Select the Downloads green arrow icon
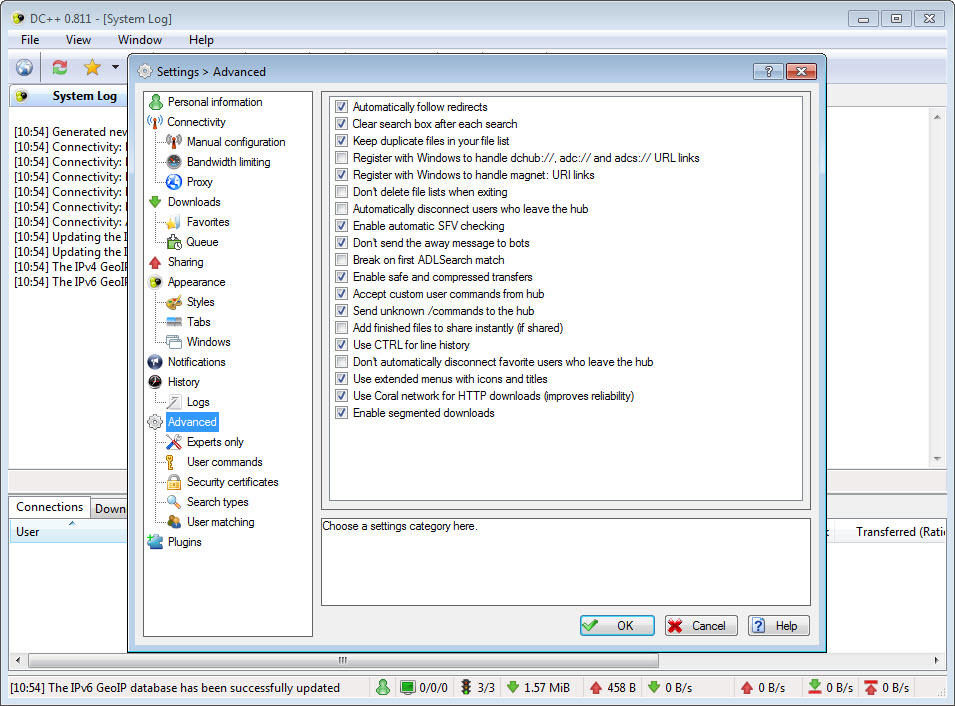Screen dimensions: 955x706 (x=155, y=202)
